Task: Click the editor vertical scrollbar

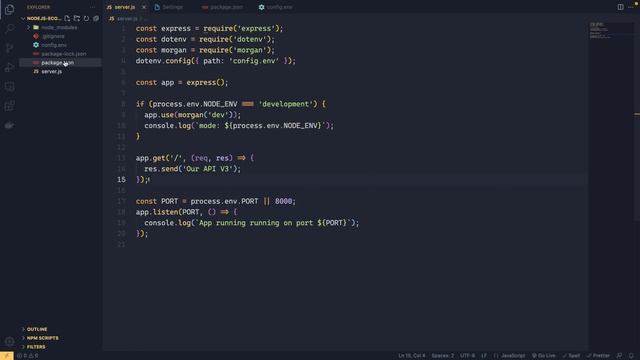Action: click(x=637, y=122)
